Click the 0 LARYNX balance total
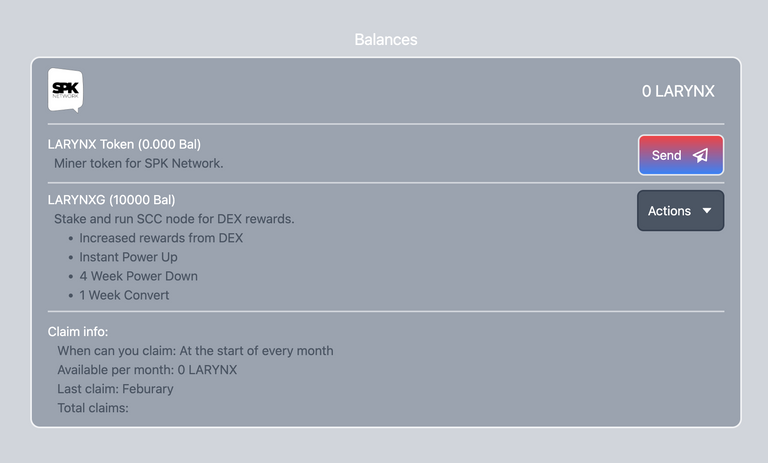The width and height of the screenshot is (768, 463). tap(678, 91)
